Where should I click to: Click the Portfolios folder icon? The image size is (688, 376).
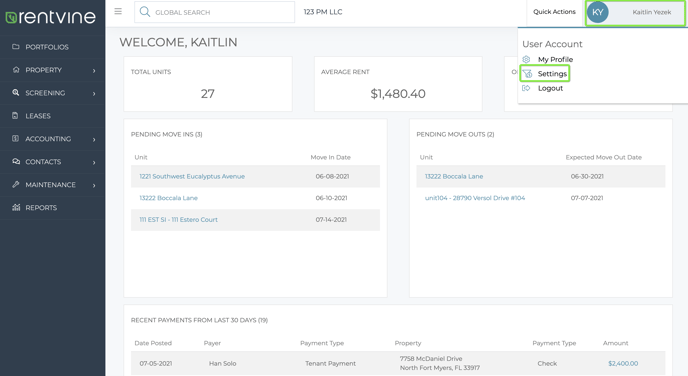point(16,47)
